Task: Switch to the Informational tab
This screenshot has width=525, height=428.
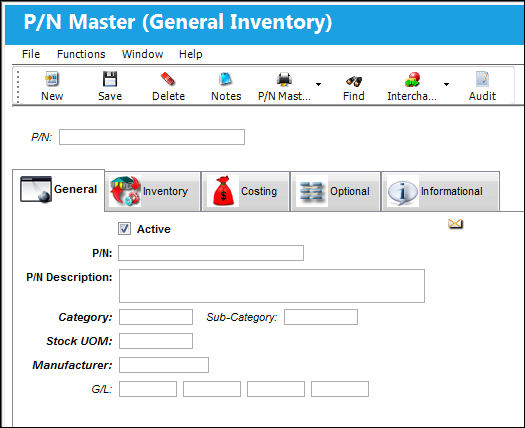Action: coord(440,191)
